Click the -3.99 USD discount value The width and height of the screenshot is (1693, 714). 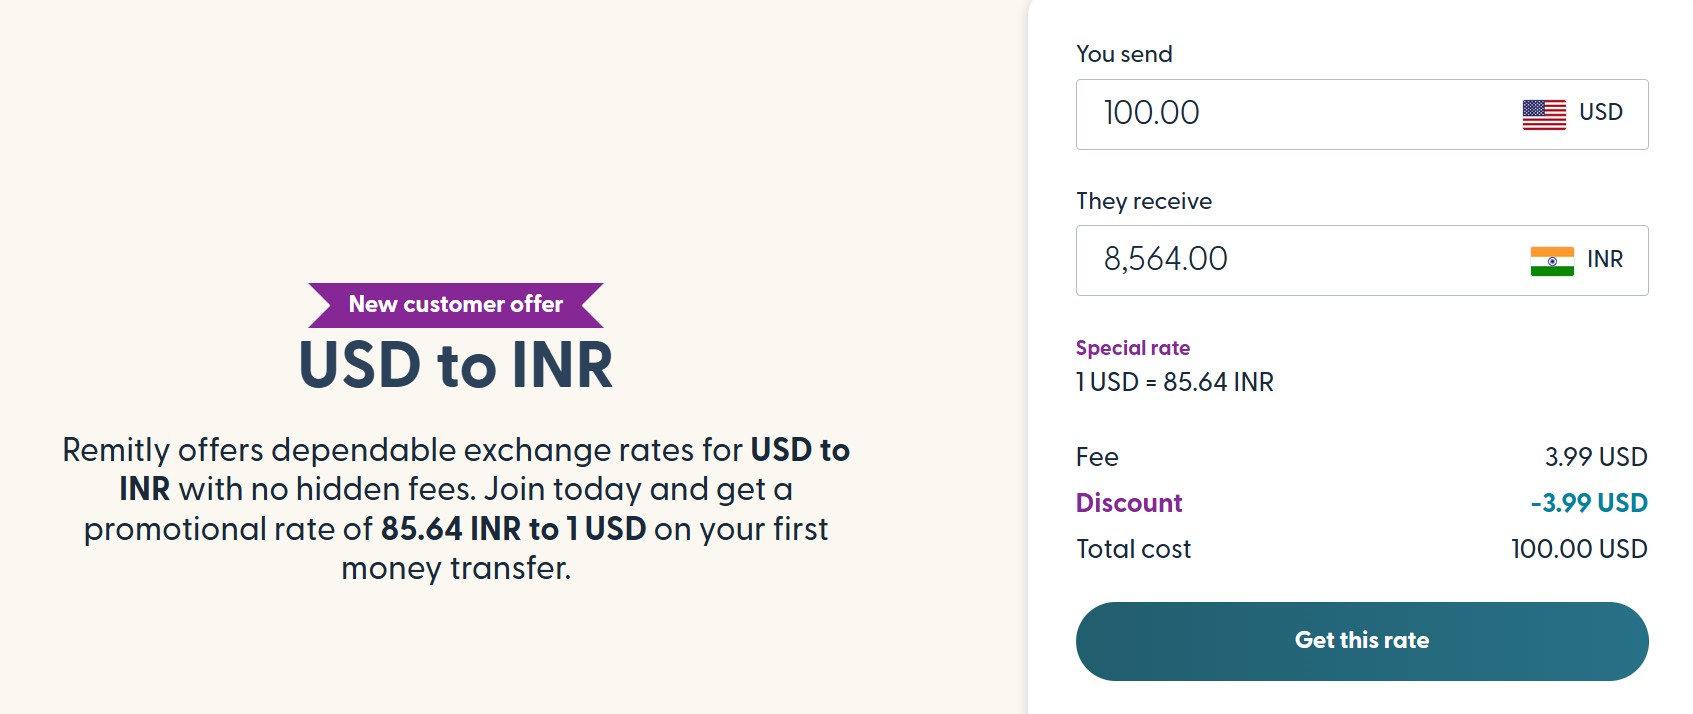(1589, 503)
